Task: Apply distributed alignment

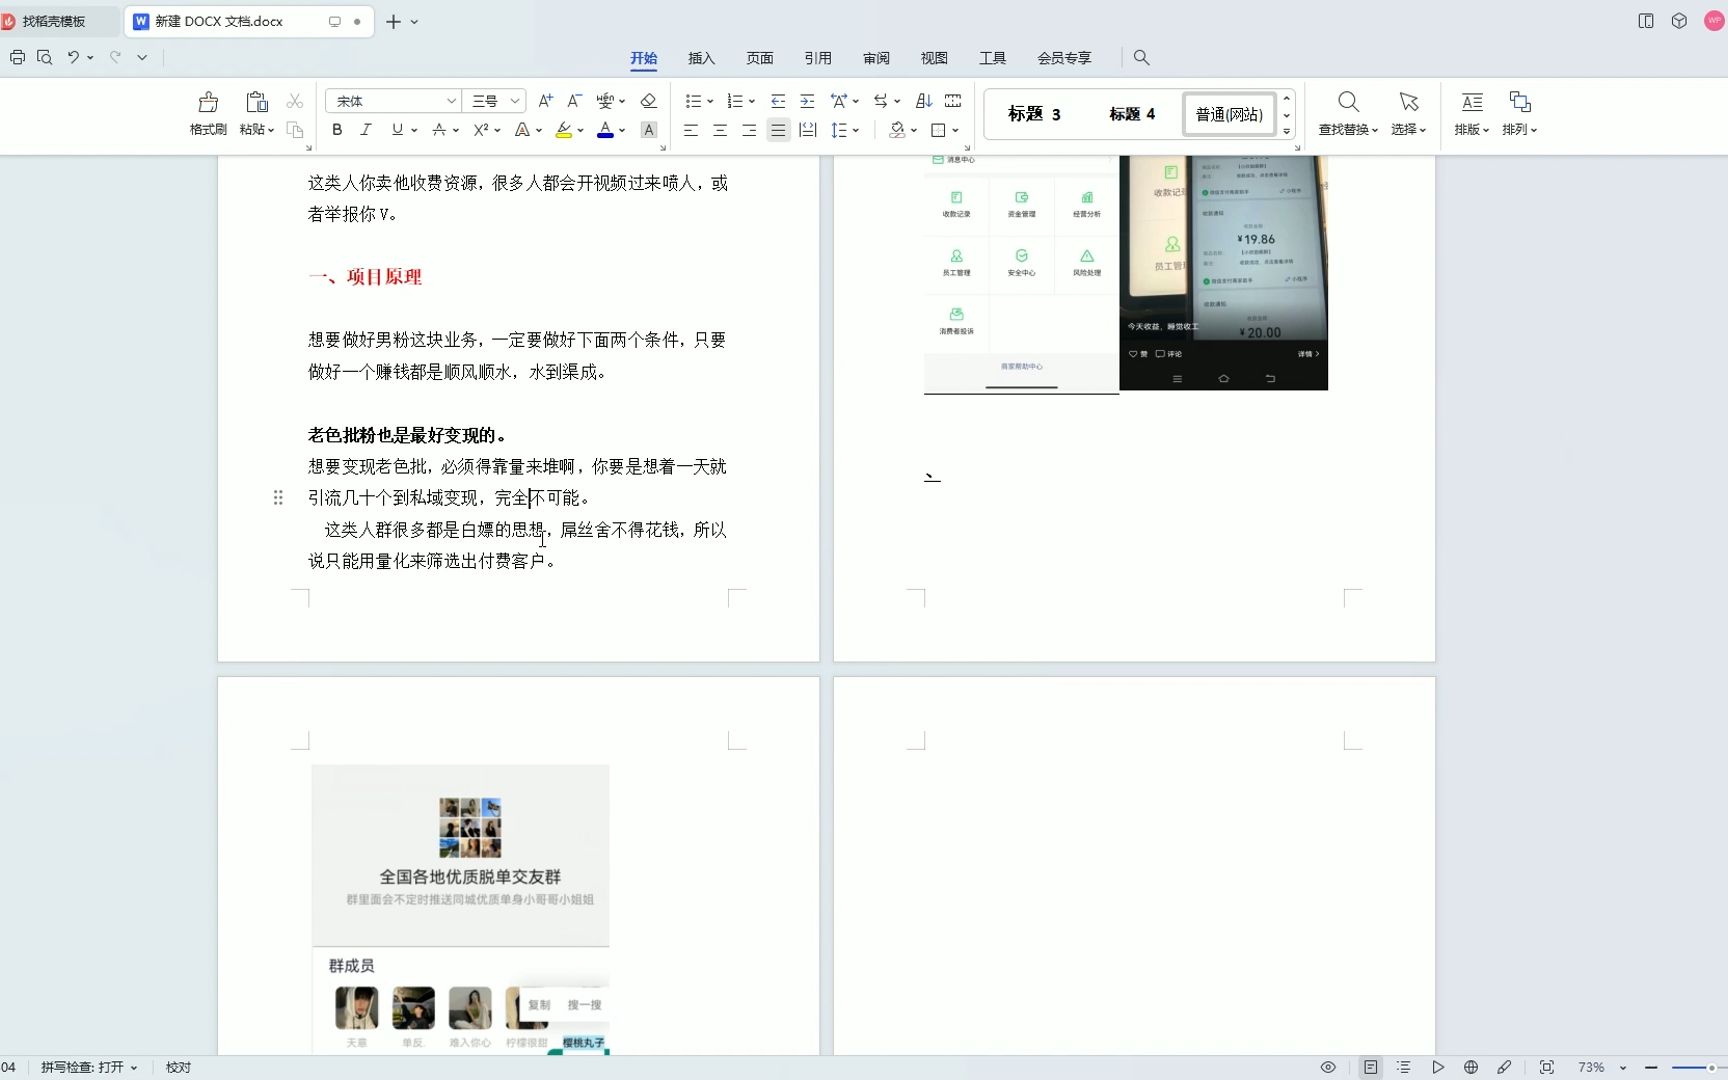Action: 807,130
